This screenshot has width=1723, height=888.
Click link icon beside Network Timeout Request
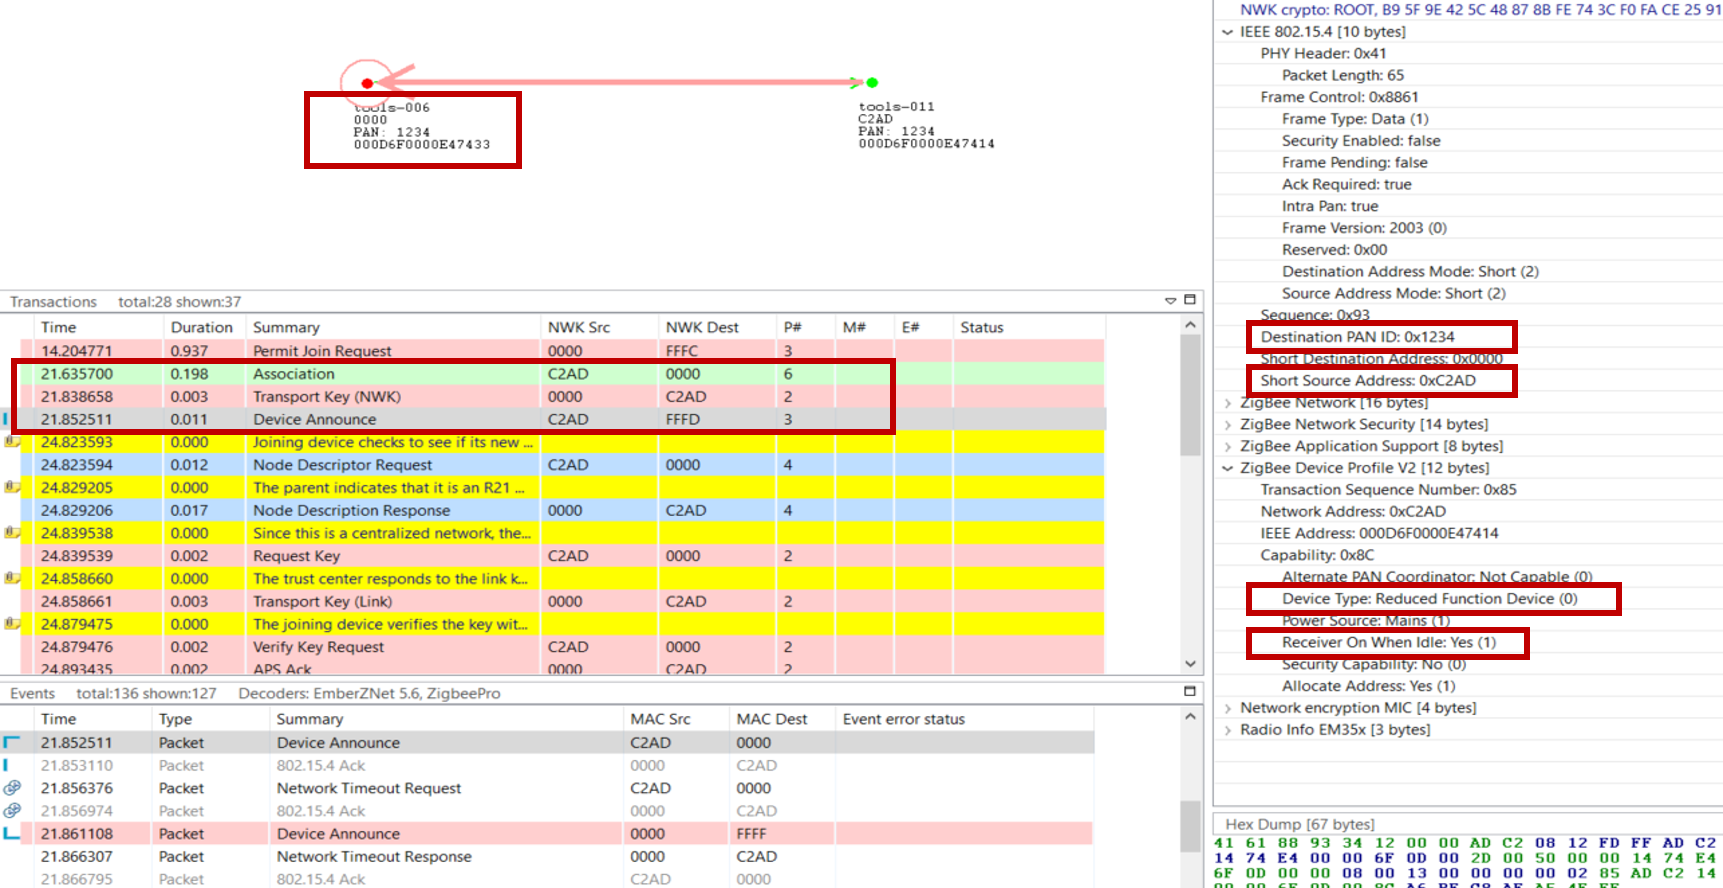click(x=13, y=788)
